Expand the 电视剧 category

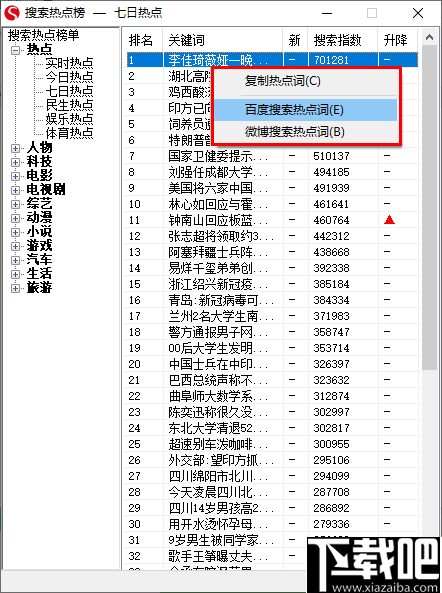pyautogui.click(x=15, y=191)
